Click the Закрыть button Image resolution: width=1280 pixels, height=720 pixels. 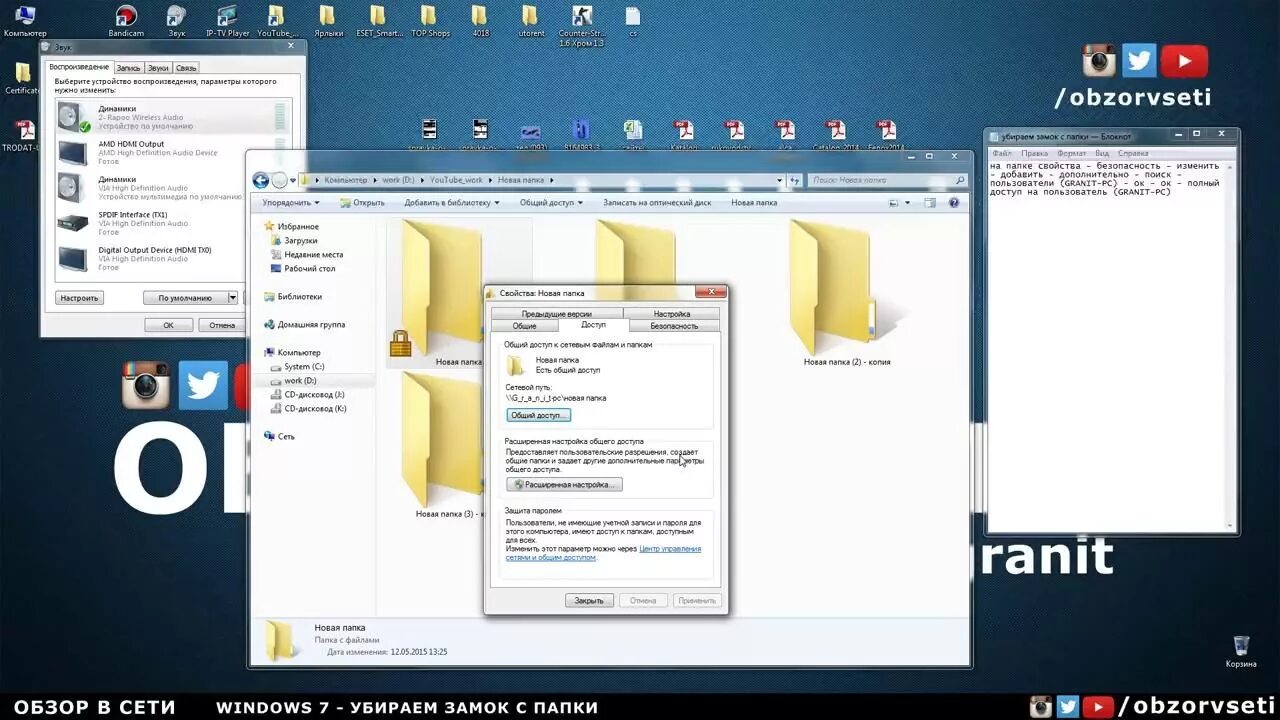(589, 600)
